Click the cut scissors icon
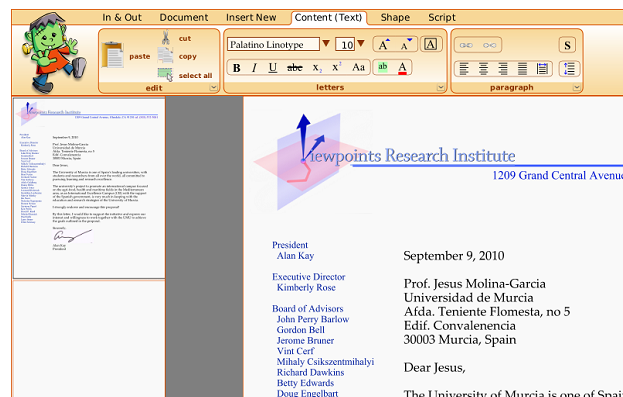This screenshot has height=397, width=623. (x=165, y=37)
